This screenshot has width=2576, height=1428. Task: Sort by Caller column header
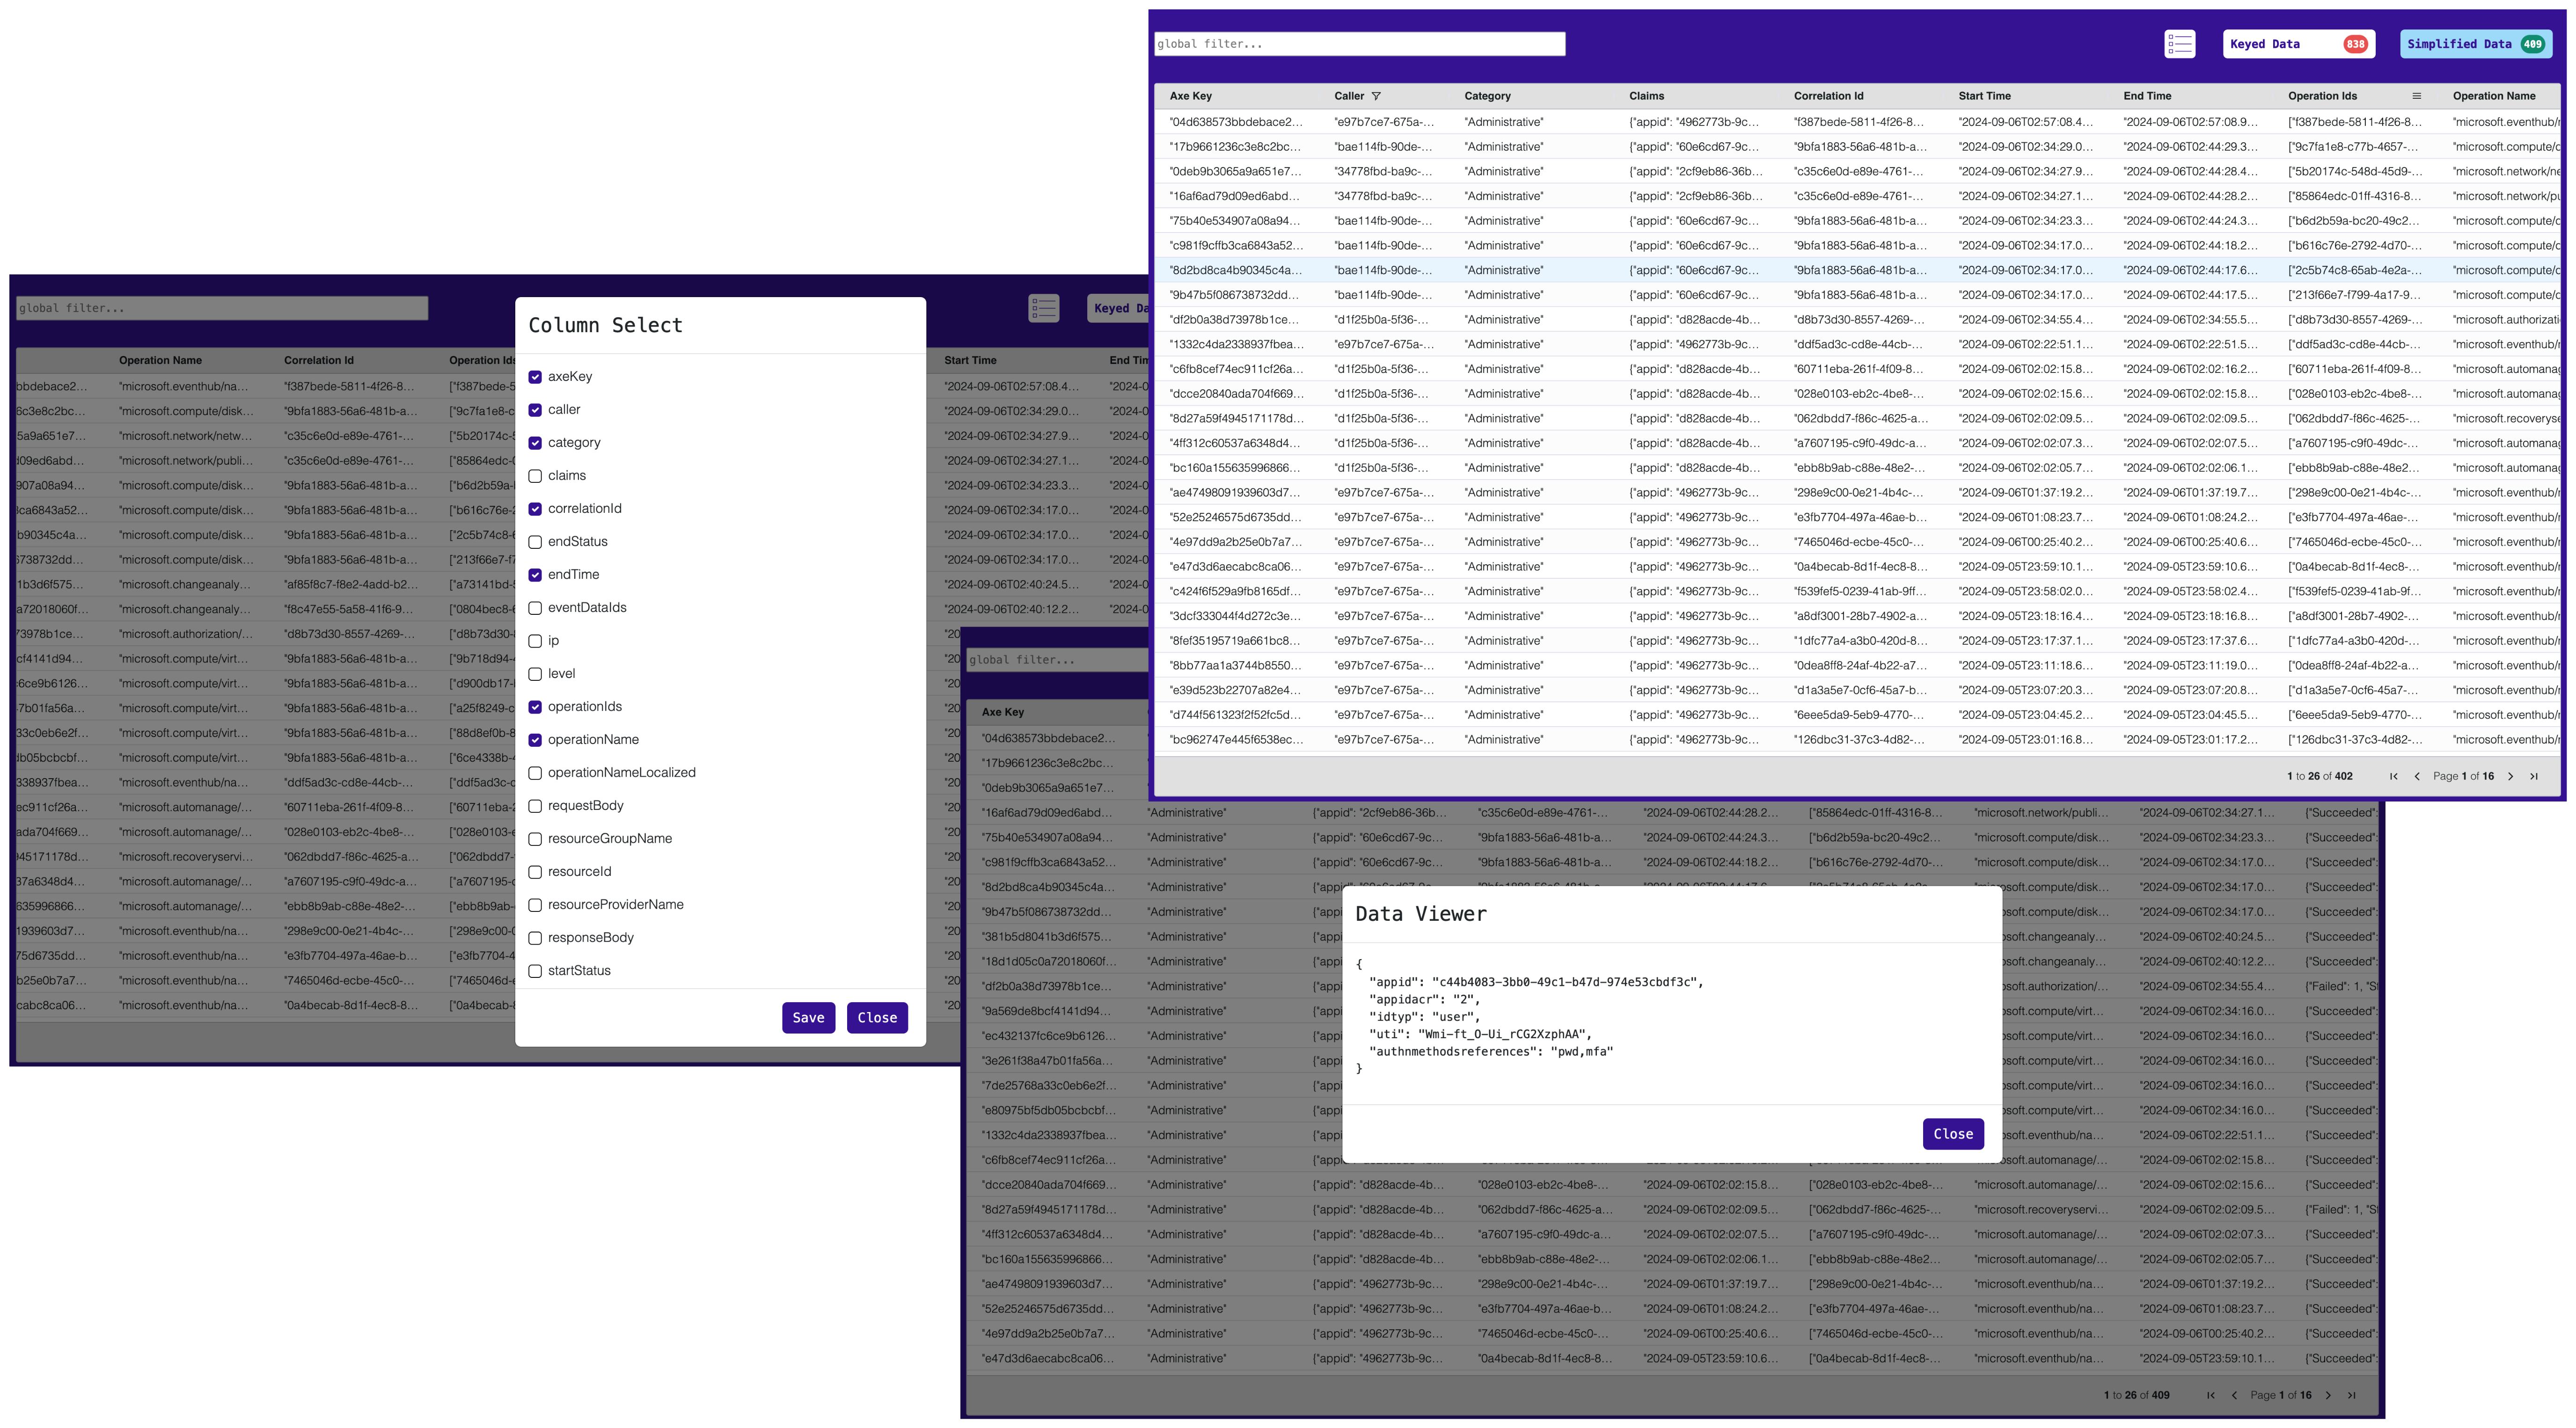1349,96
